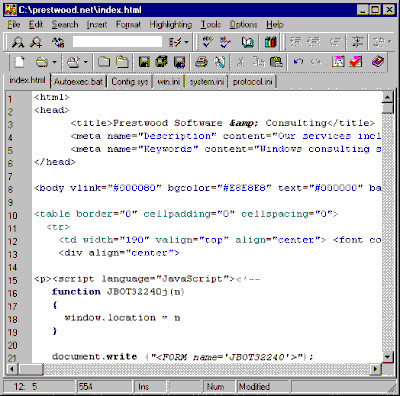The image size is (400, 396).
Task: Open the Tools menu
Action: pyautogui.click(x=211, y=25)
